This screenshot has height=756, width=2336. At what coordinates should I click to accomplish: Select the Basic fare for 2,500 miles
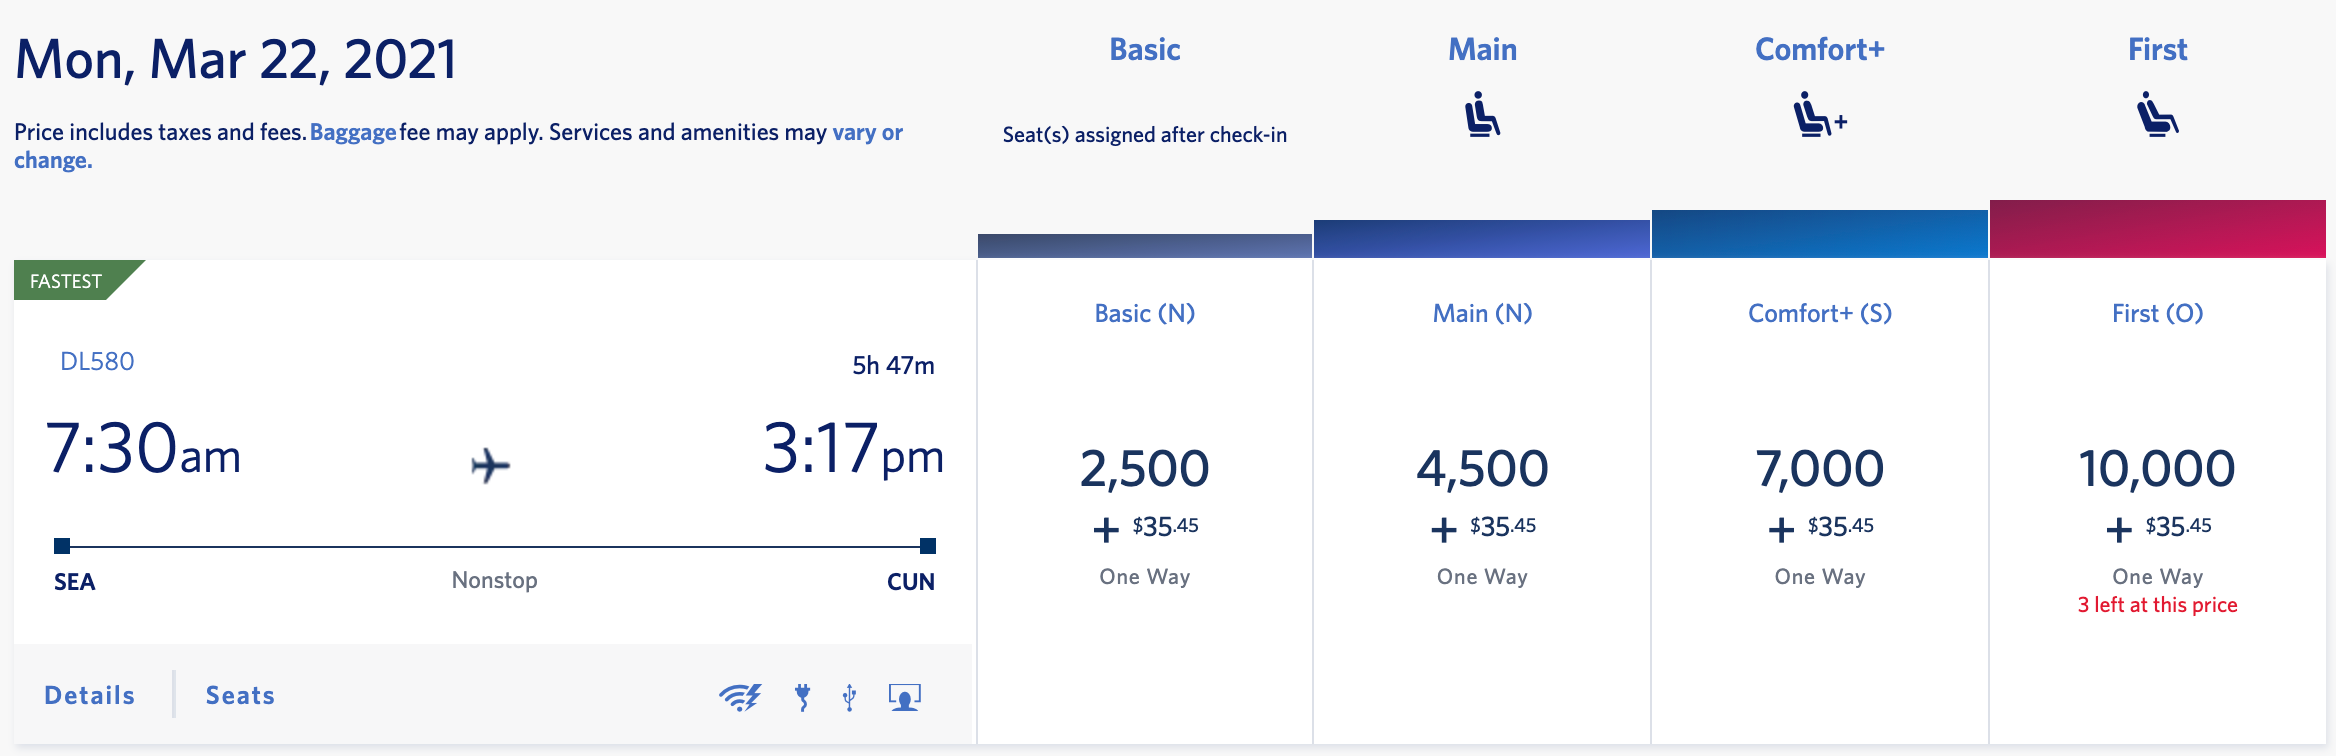coord(1144,465)
